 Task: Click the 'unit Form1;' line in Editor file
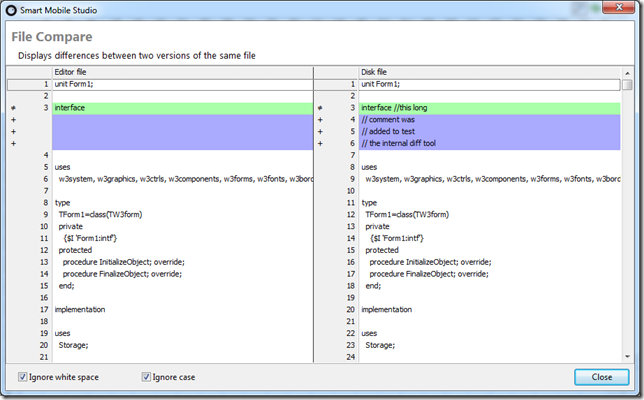pos(75,84)
